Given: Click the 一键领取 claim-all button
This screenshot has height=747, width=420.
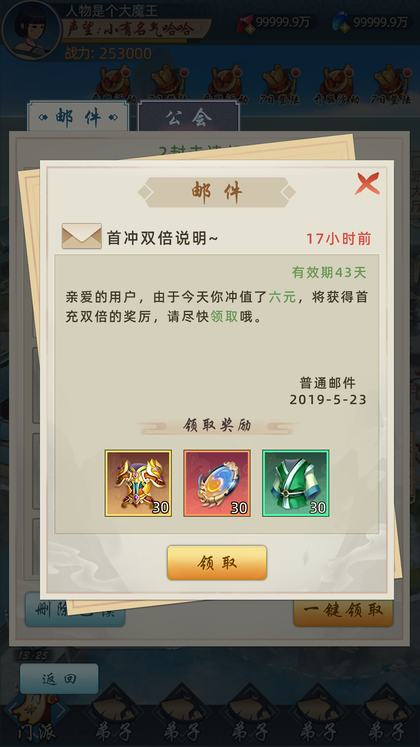Looking at the screenshot, I should [x=343, y=610].
